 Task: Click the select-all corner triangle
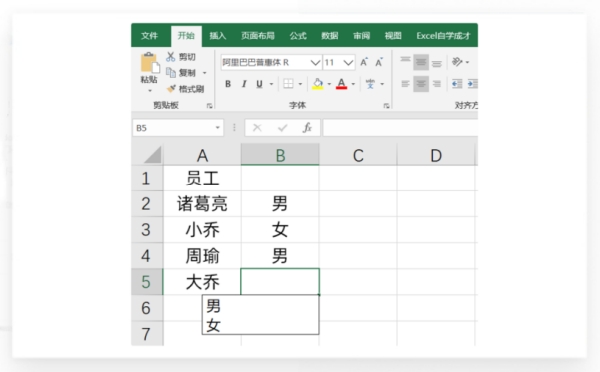152,155
